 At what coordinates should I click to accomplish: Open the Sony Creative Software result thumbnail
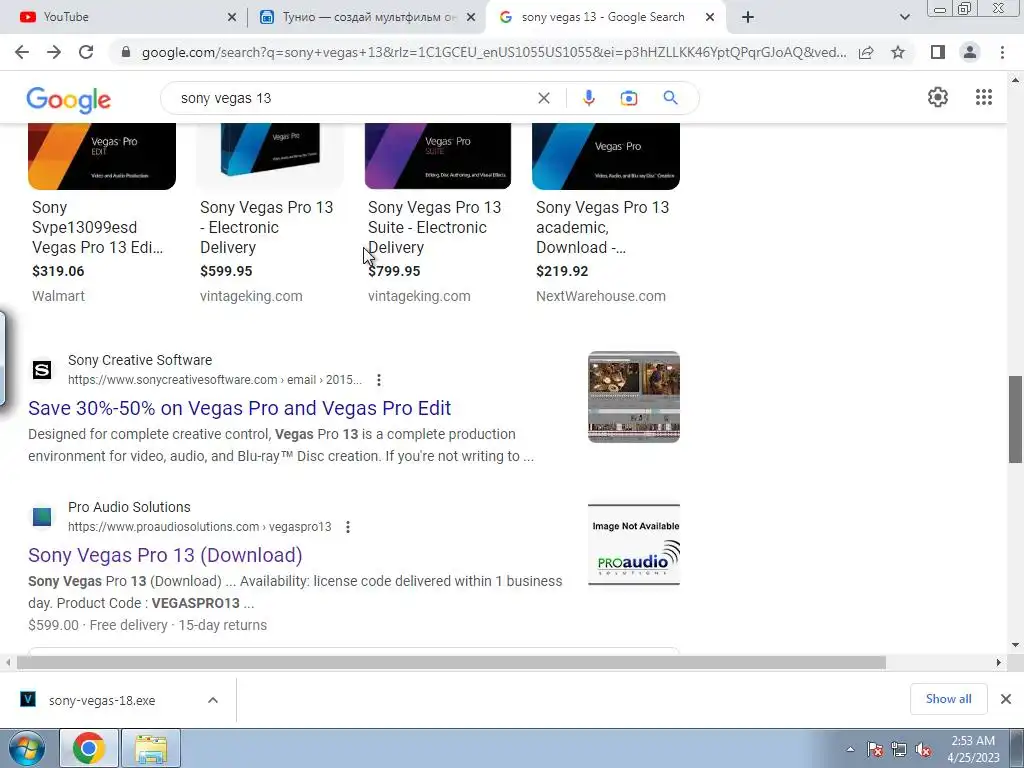pyautogui.click(x=633, y=397)
